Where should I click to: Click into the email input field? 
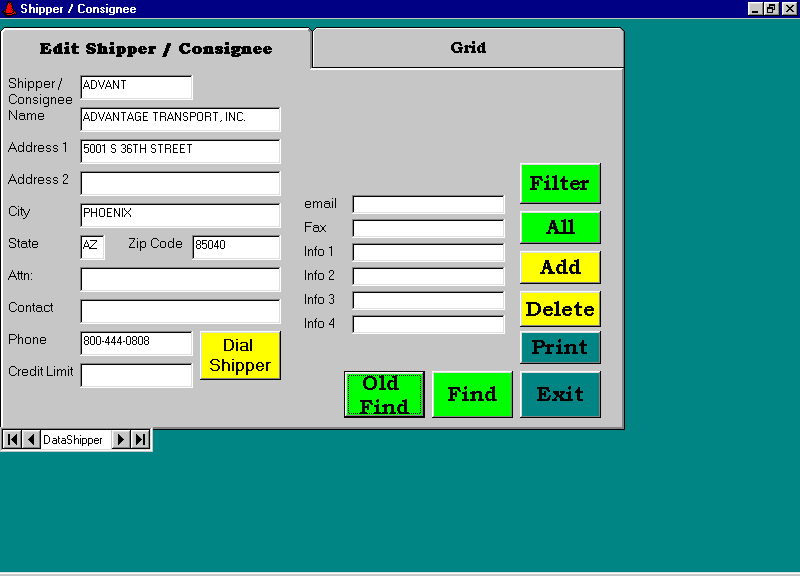pos(428,204)
